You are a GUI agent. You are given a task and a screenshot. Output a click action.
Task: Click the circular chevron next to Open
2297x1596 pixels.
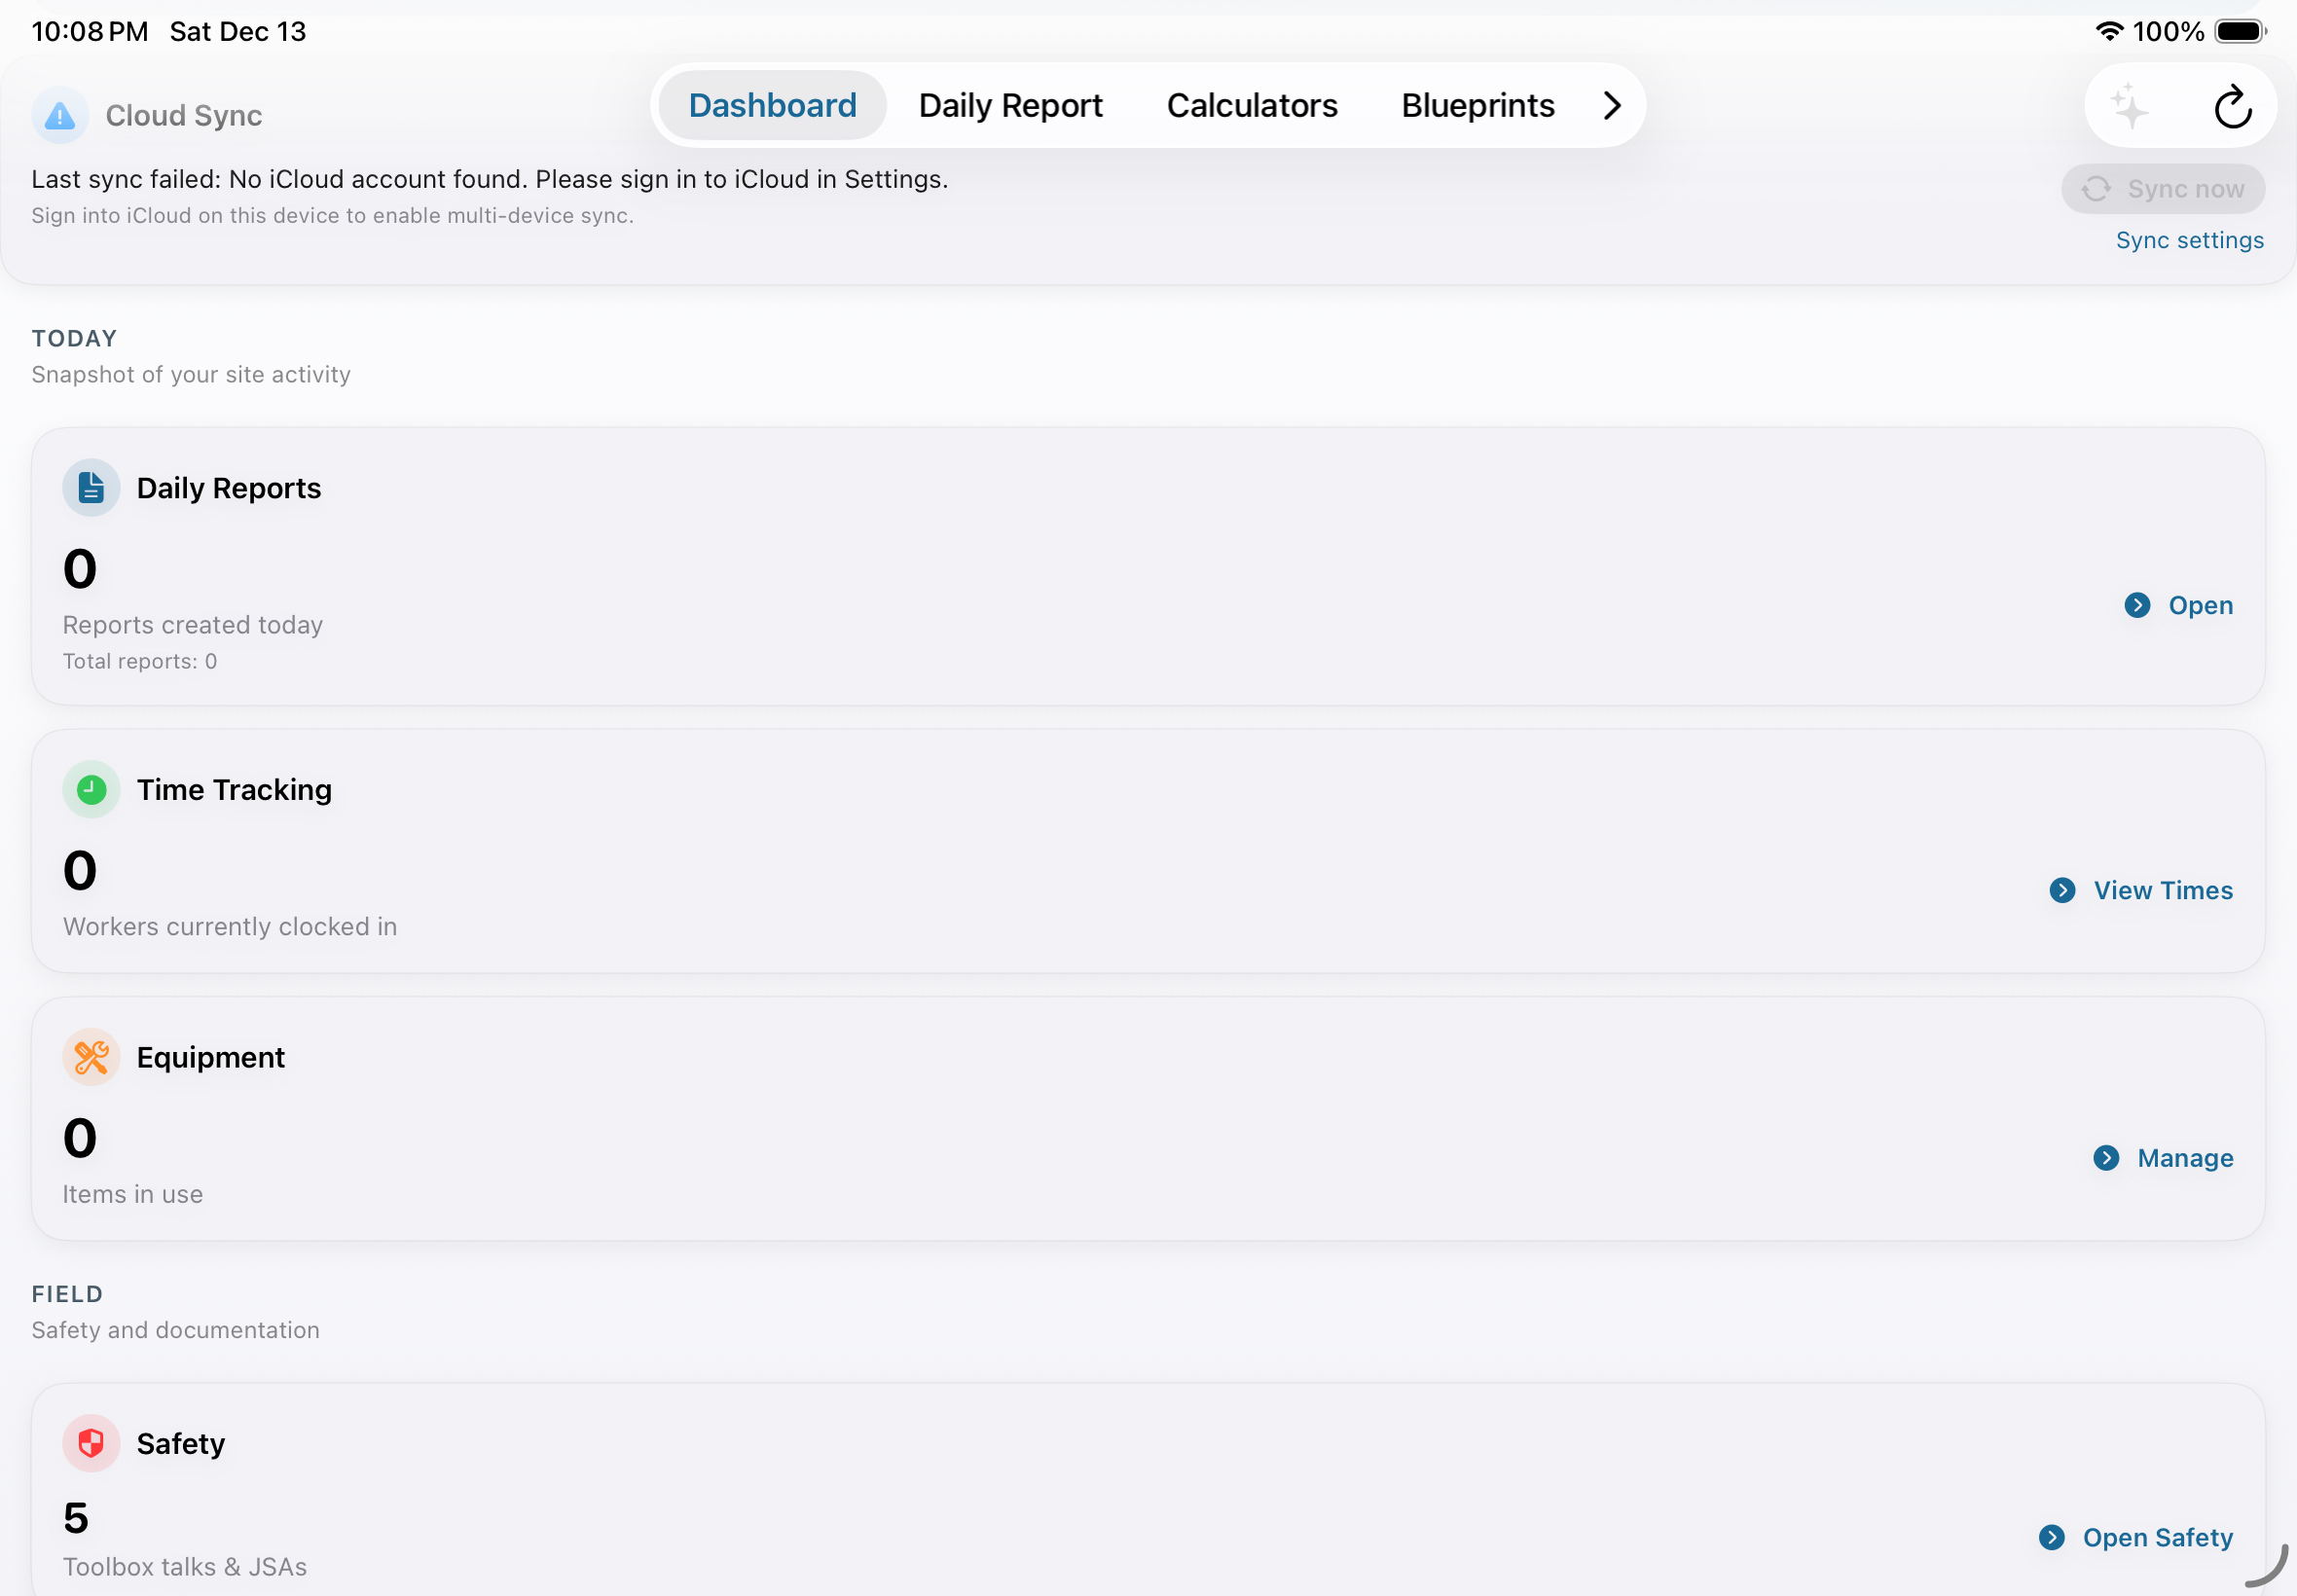tap(2138, 605)
